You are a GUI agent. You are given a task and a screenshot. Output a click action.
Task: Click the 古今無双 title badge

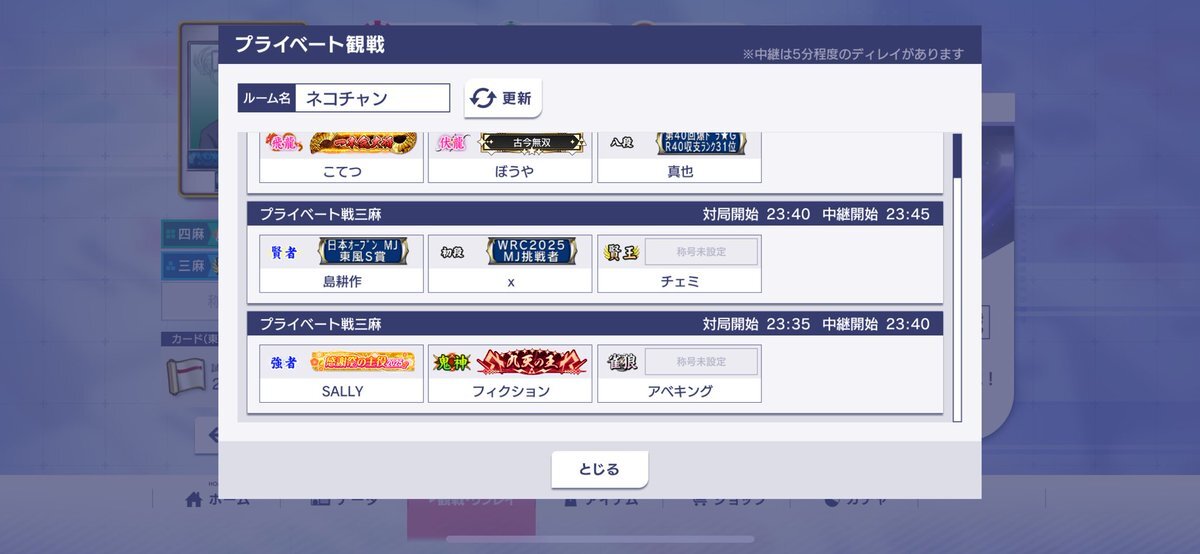click(532, 143)
